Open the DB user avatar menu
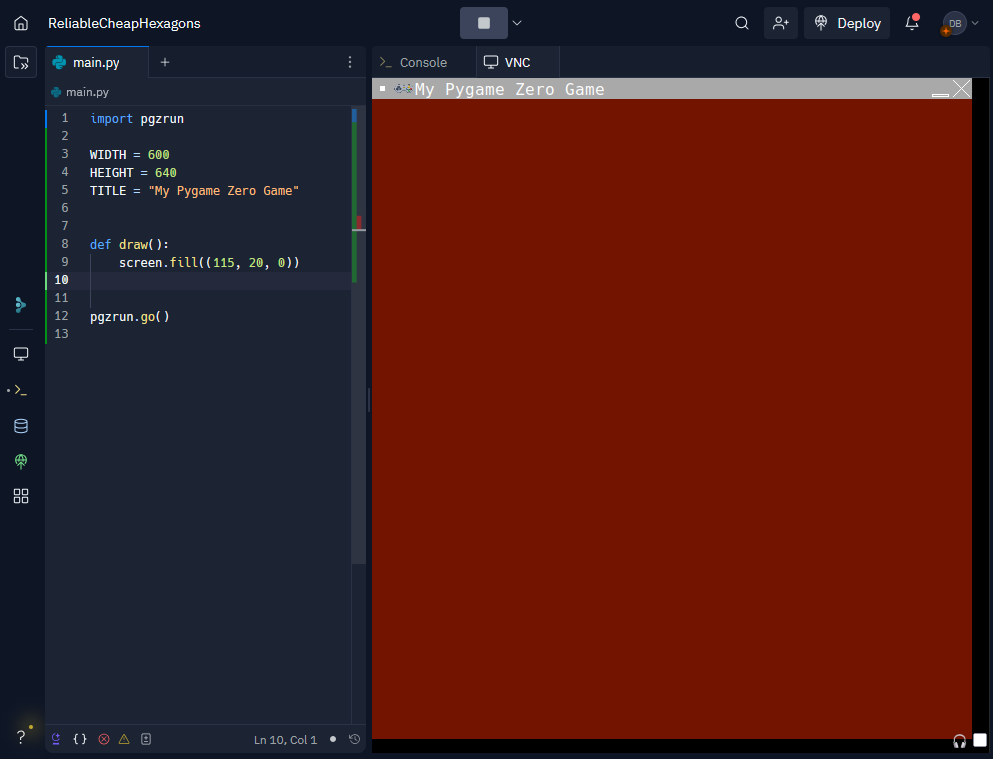The image size is (993, 759). point(961,23)
